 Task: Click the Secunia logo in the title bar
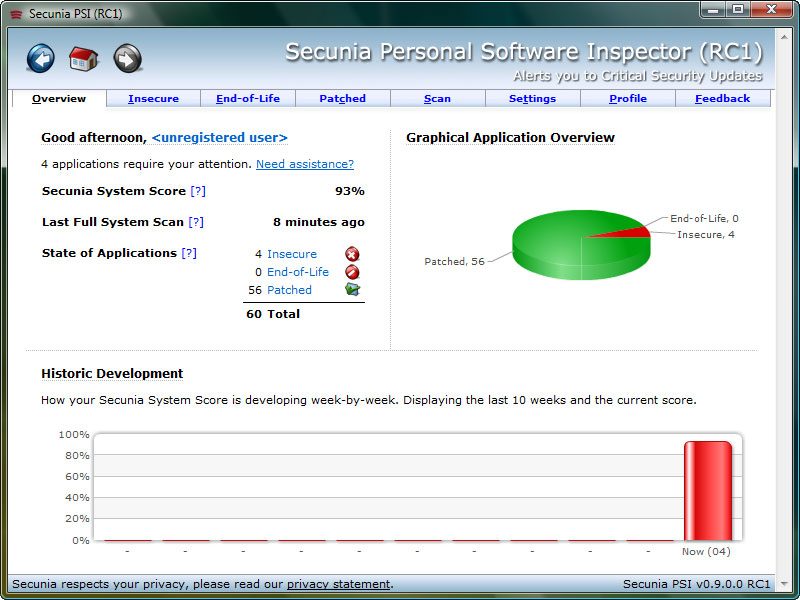click(16, 14)
